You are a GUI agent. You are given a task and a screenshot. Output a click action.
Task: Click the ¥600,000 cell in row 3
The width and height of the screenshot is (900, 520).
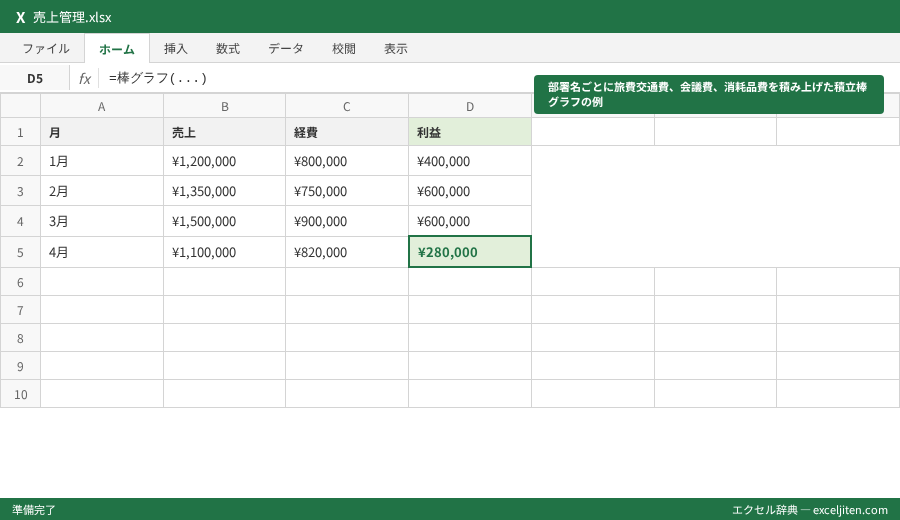click(470, 191)
